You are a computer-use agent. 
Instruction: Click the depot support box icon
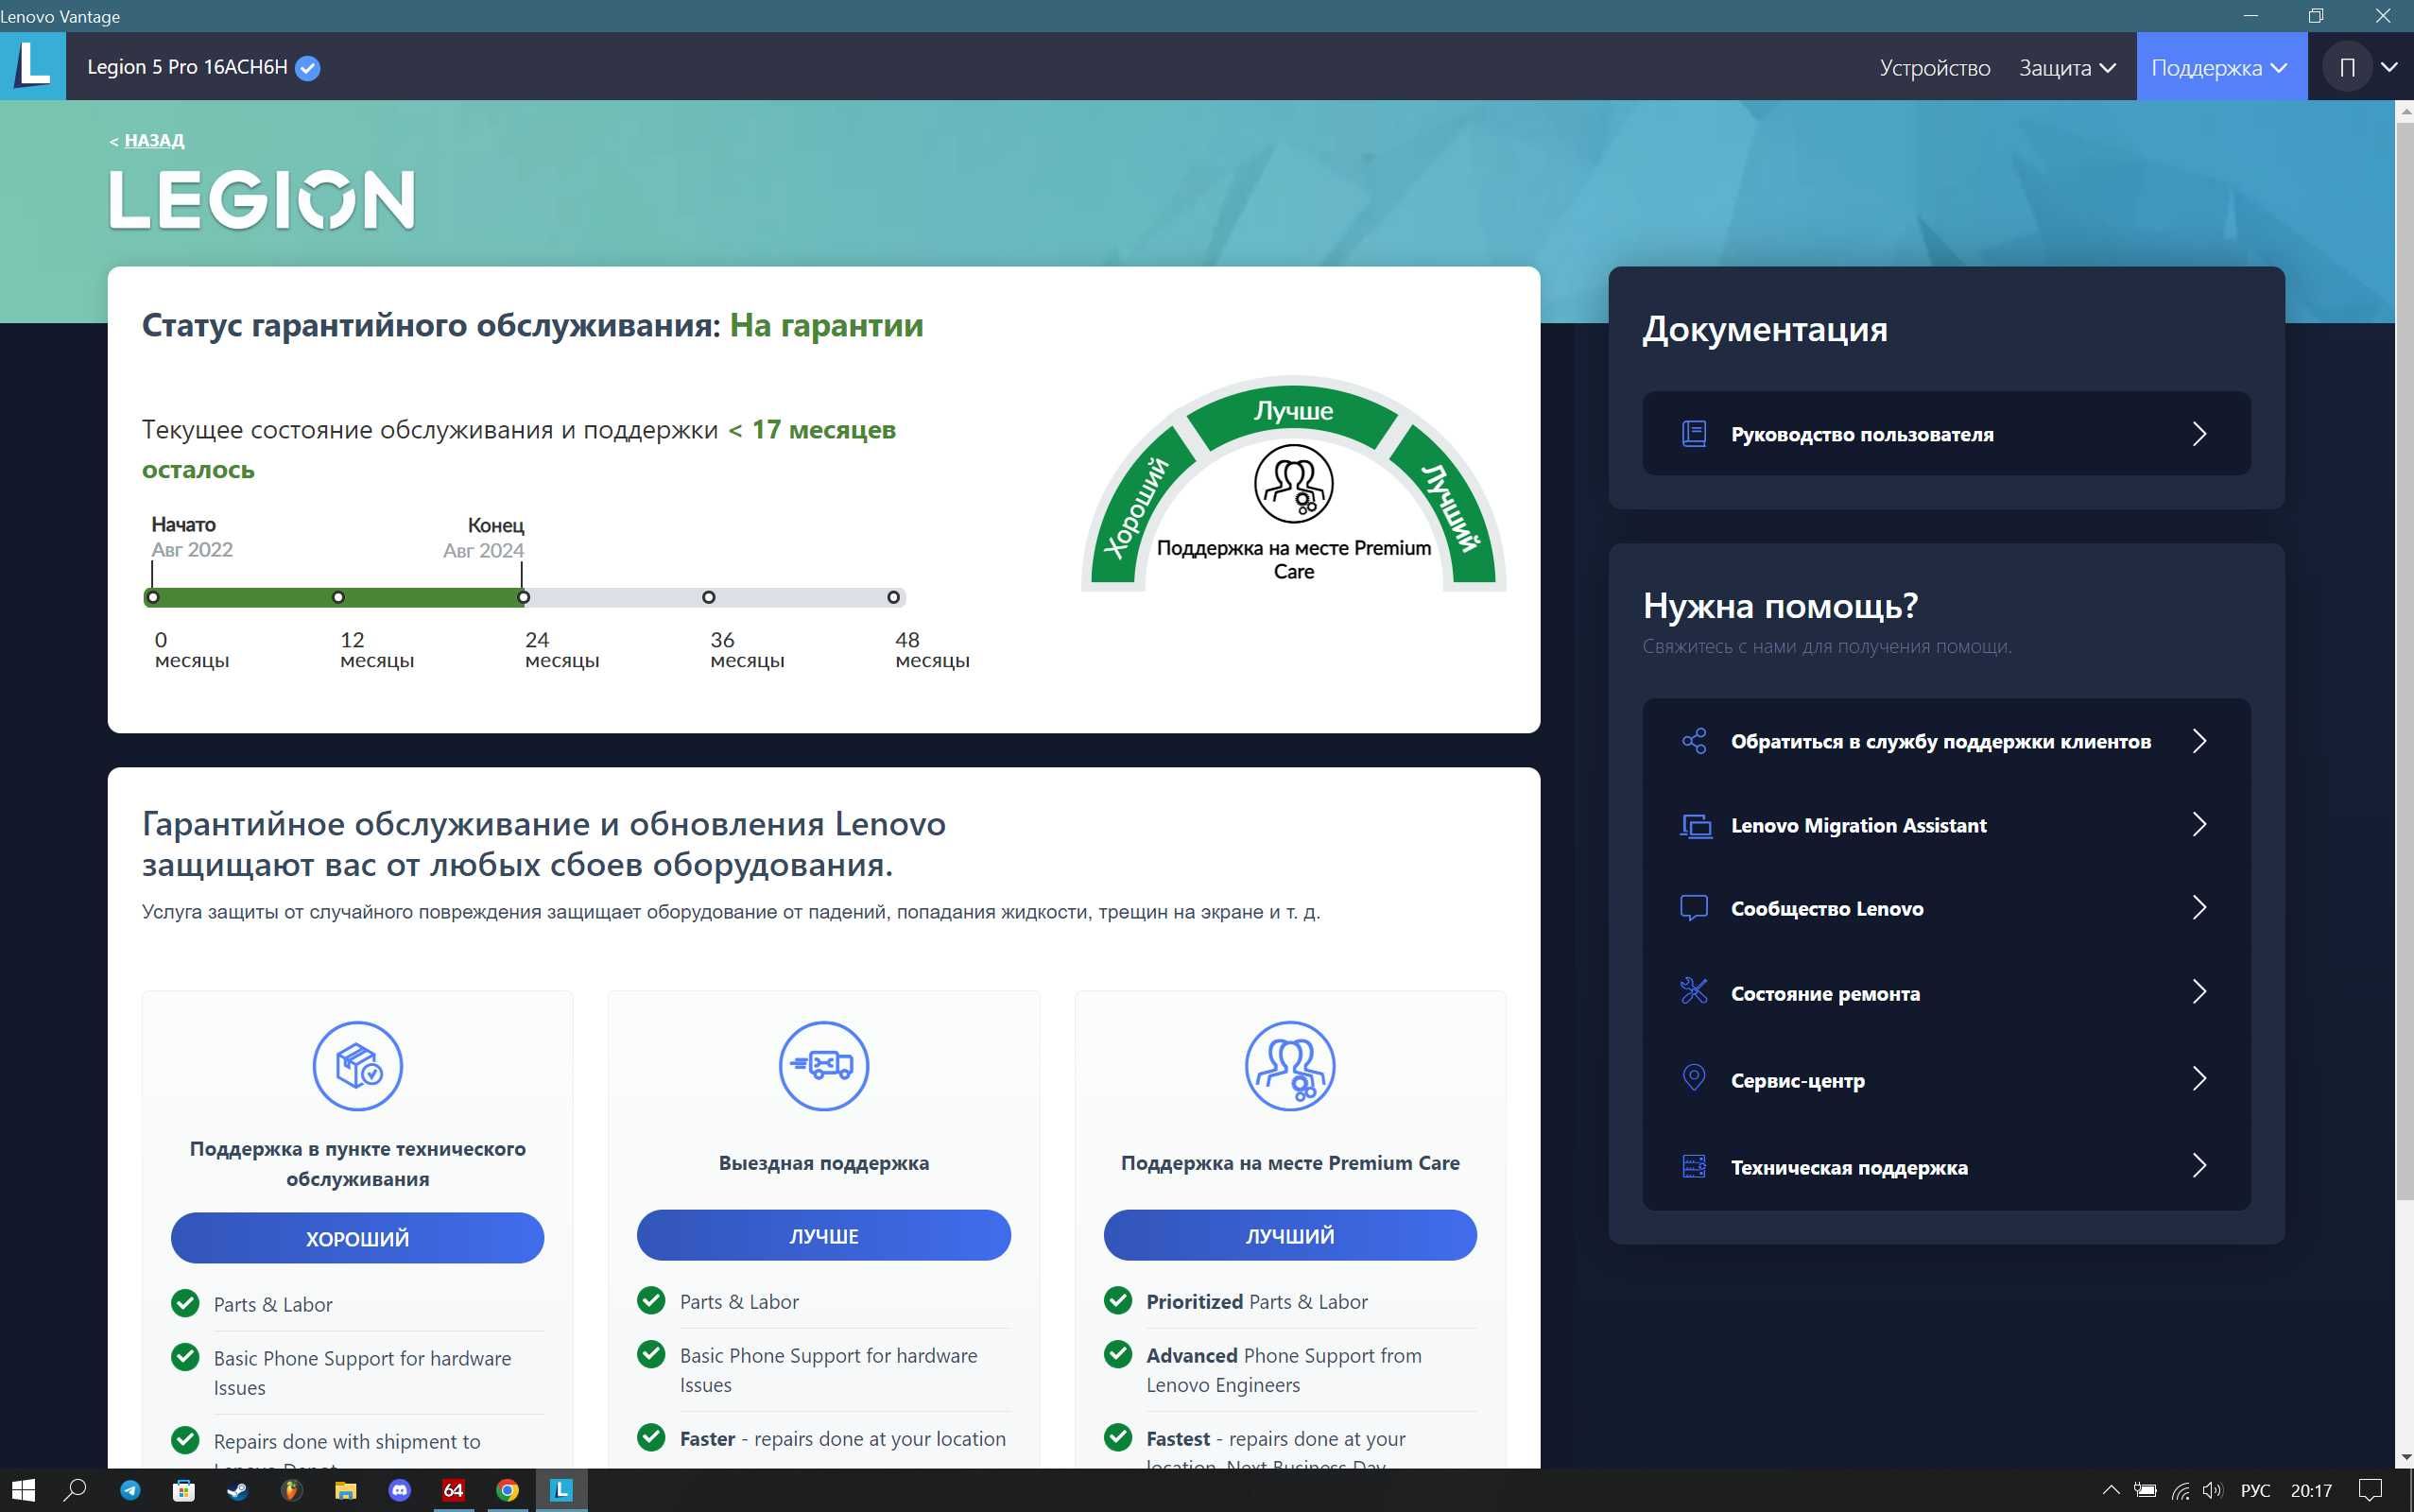click(x=358, y=1066)
